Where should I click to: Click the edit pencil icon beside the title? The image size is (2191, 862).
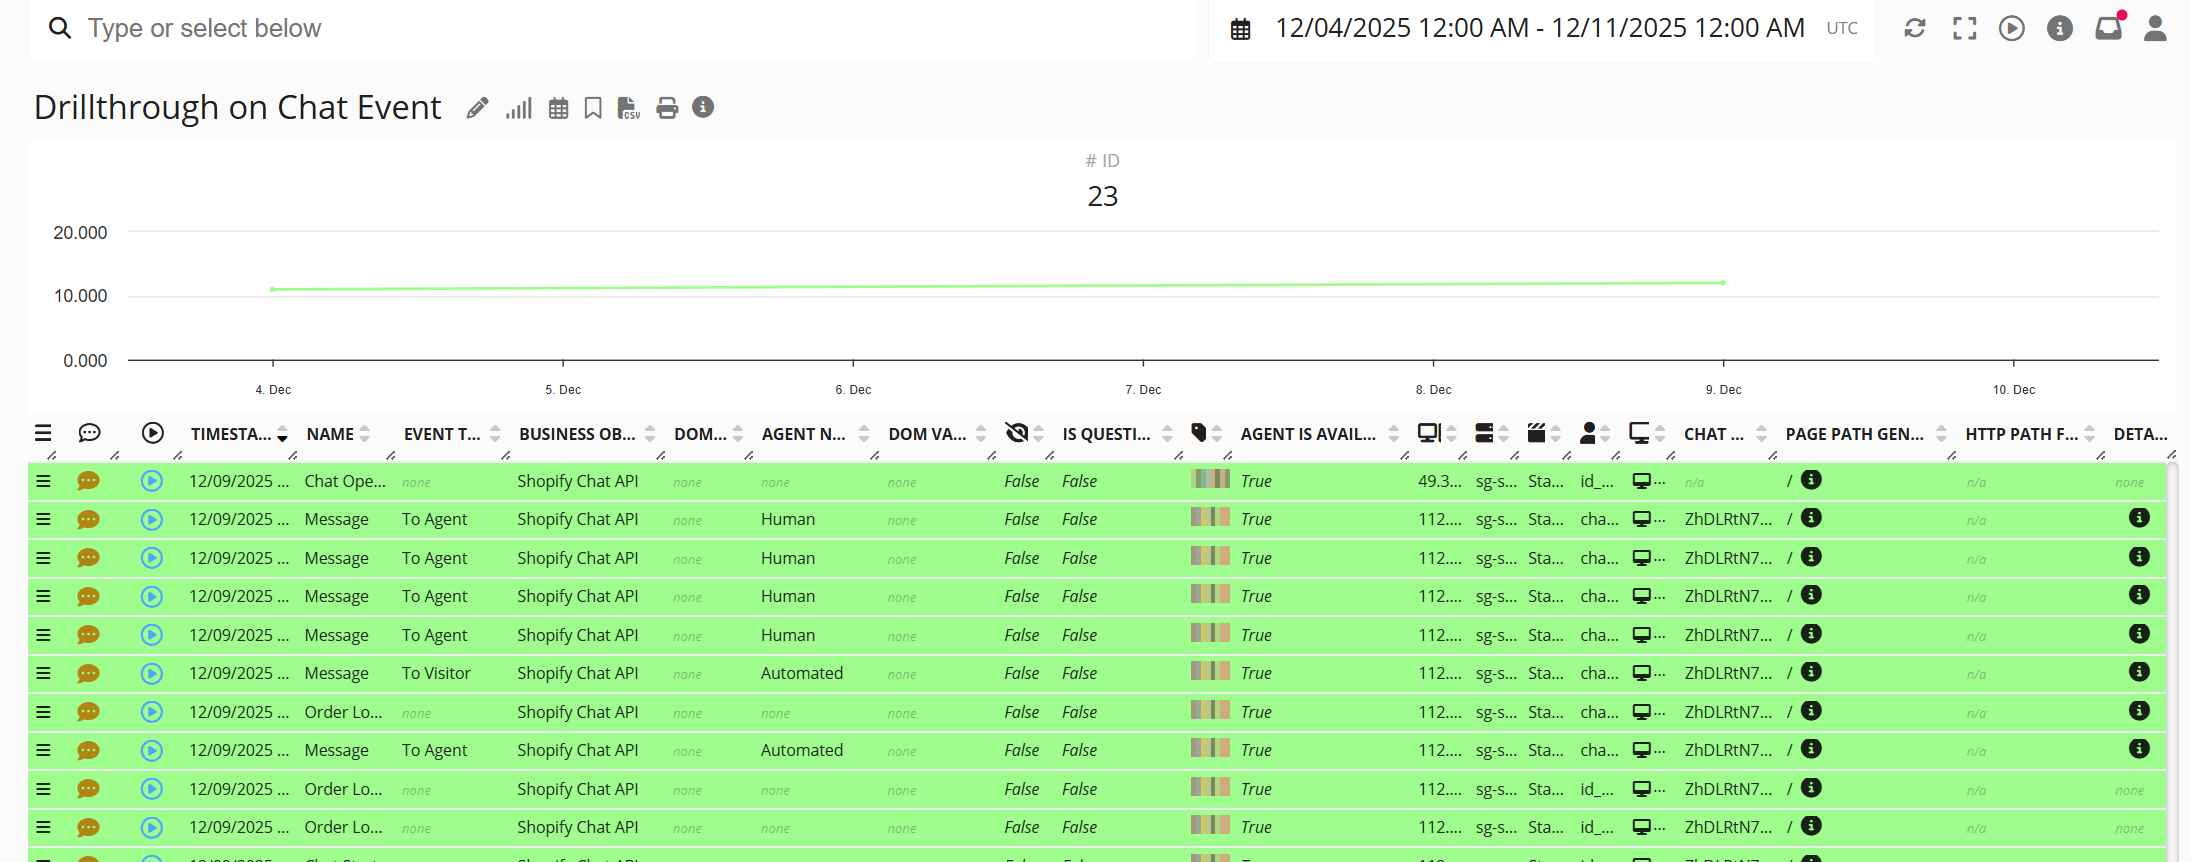(x=477, y=108)
